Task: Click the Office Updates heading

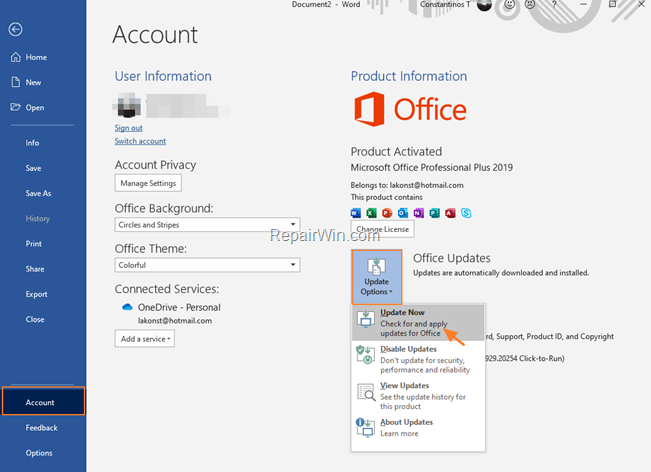Action: click(x=452, y=258)
